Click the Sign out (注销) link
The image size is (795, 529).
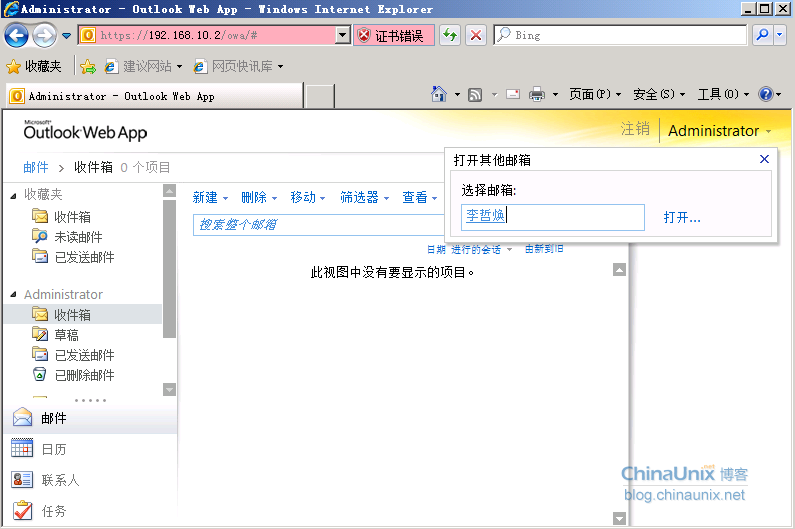(635, 129)
